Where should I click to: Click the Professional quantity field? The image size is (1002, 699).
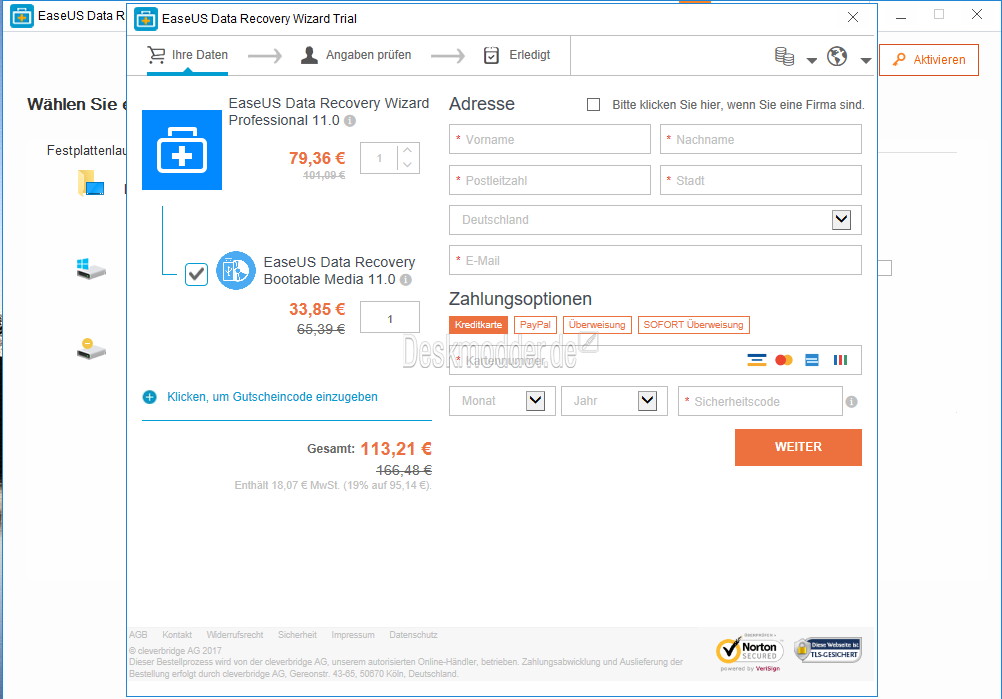[379, 158]
